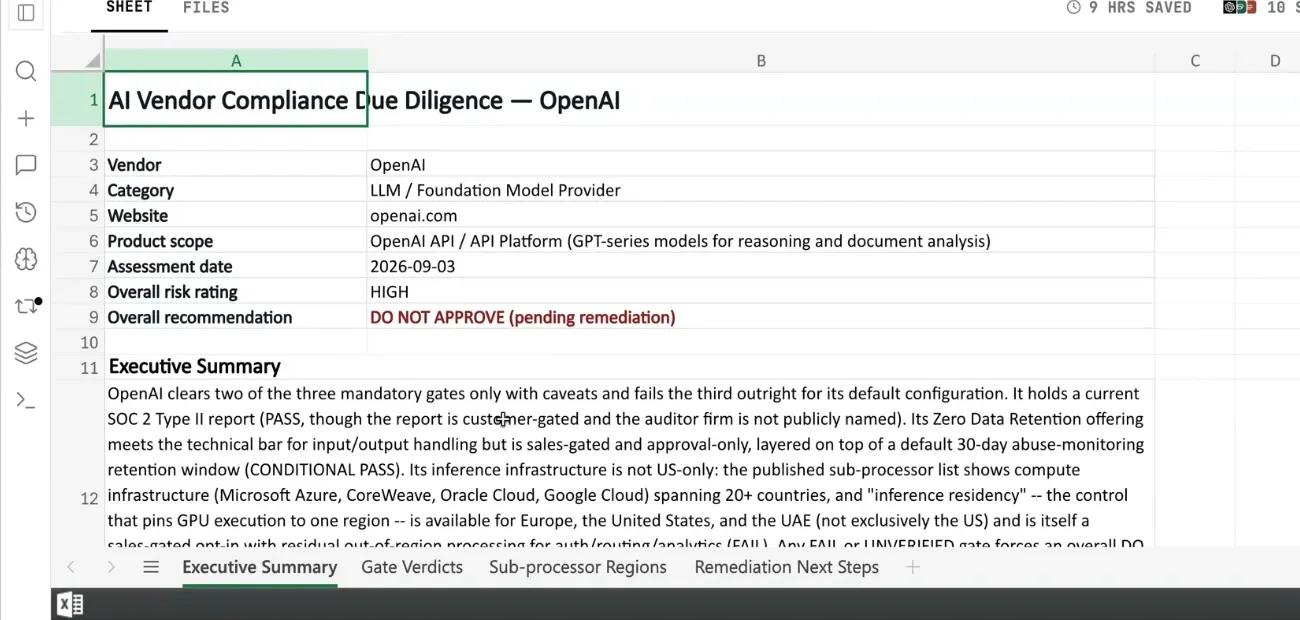Select row 12 header
This screenshot has width=1300, height=620.
point(78,463)
